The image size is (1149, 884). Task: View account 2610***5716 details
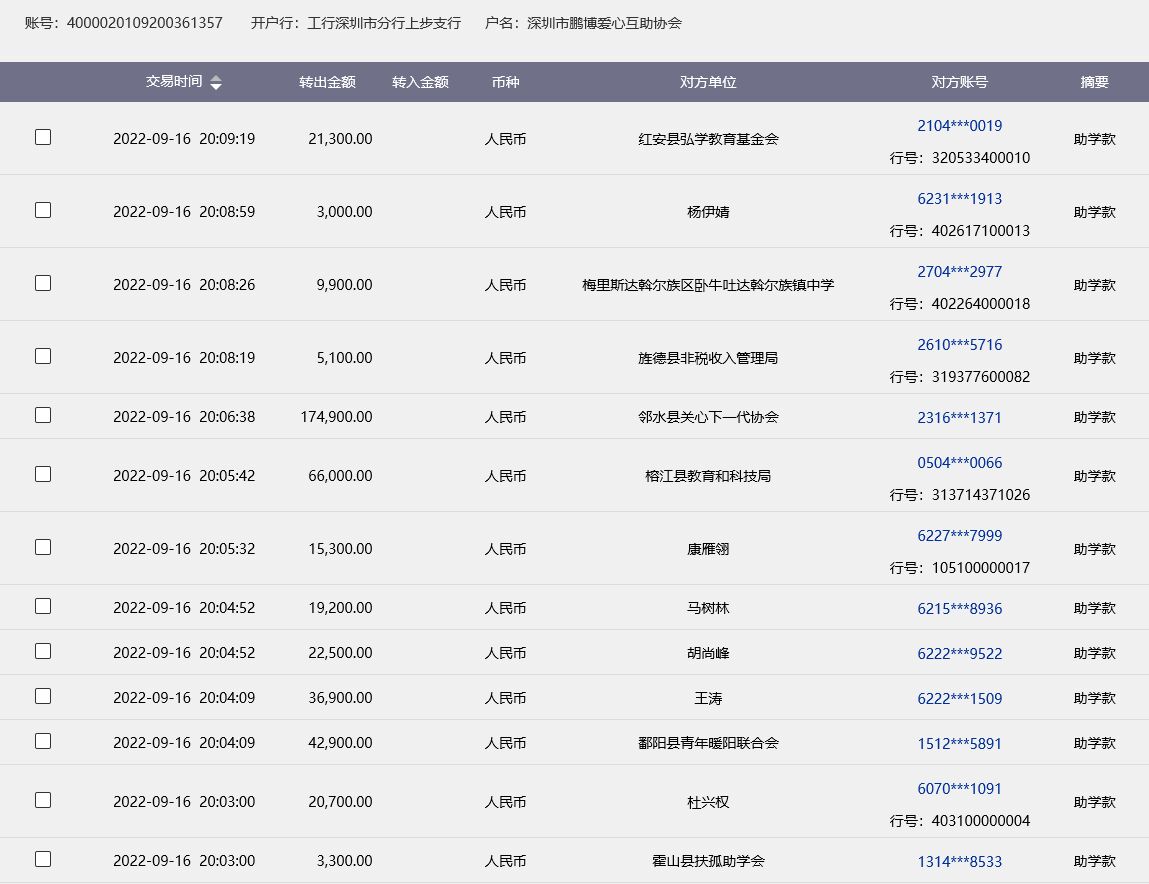(959, 345)
